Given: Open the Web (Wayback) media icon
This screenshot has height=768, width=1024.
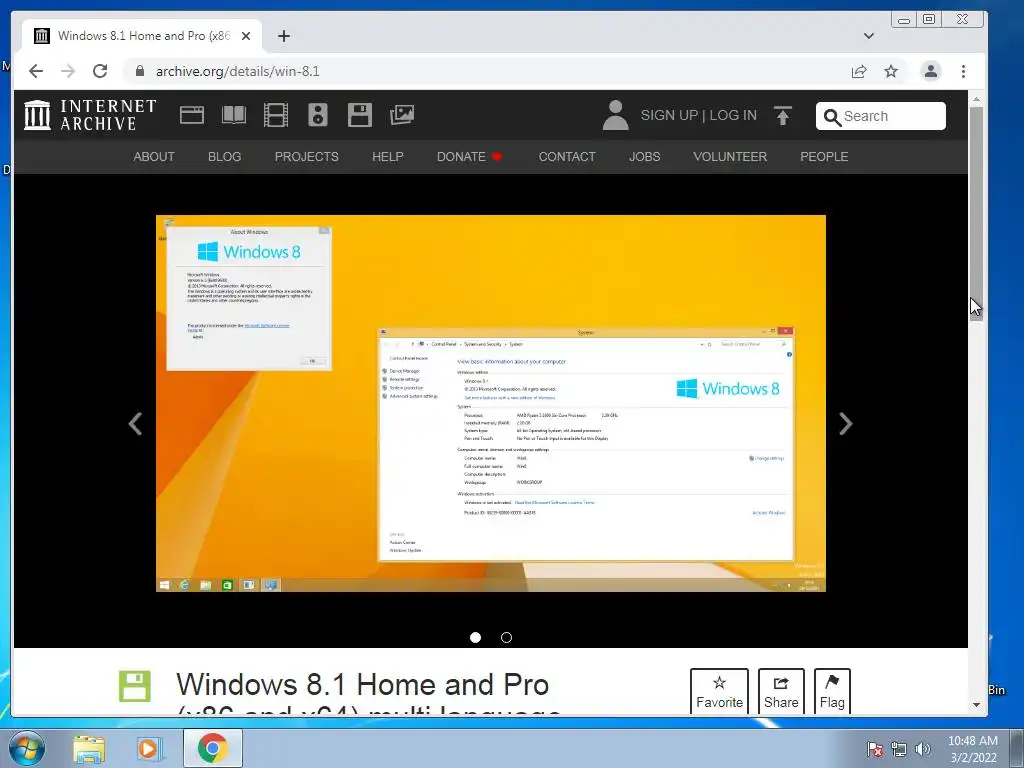Looking at the screenshot, I should coord(192,115).
